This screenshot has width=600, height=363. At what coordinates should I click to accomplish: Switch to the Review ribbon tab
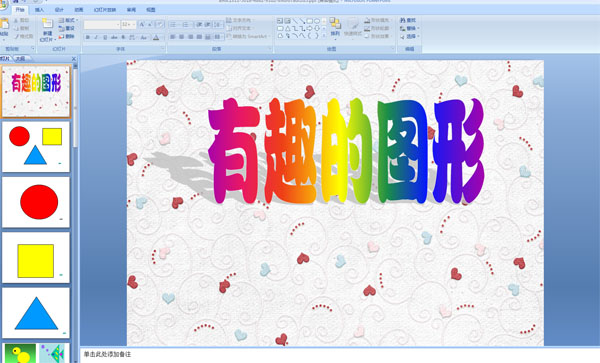point(131,10)
